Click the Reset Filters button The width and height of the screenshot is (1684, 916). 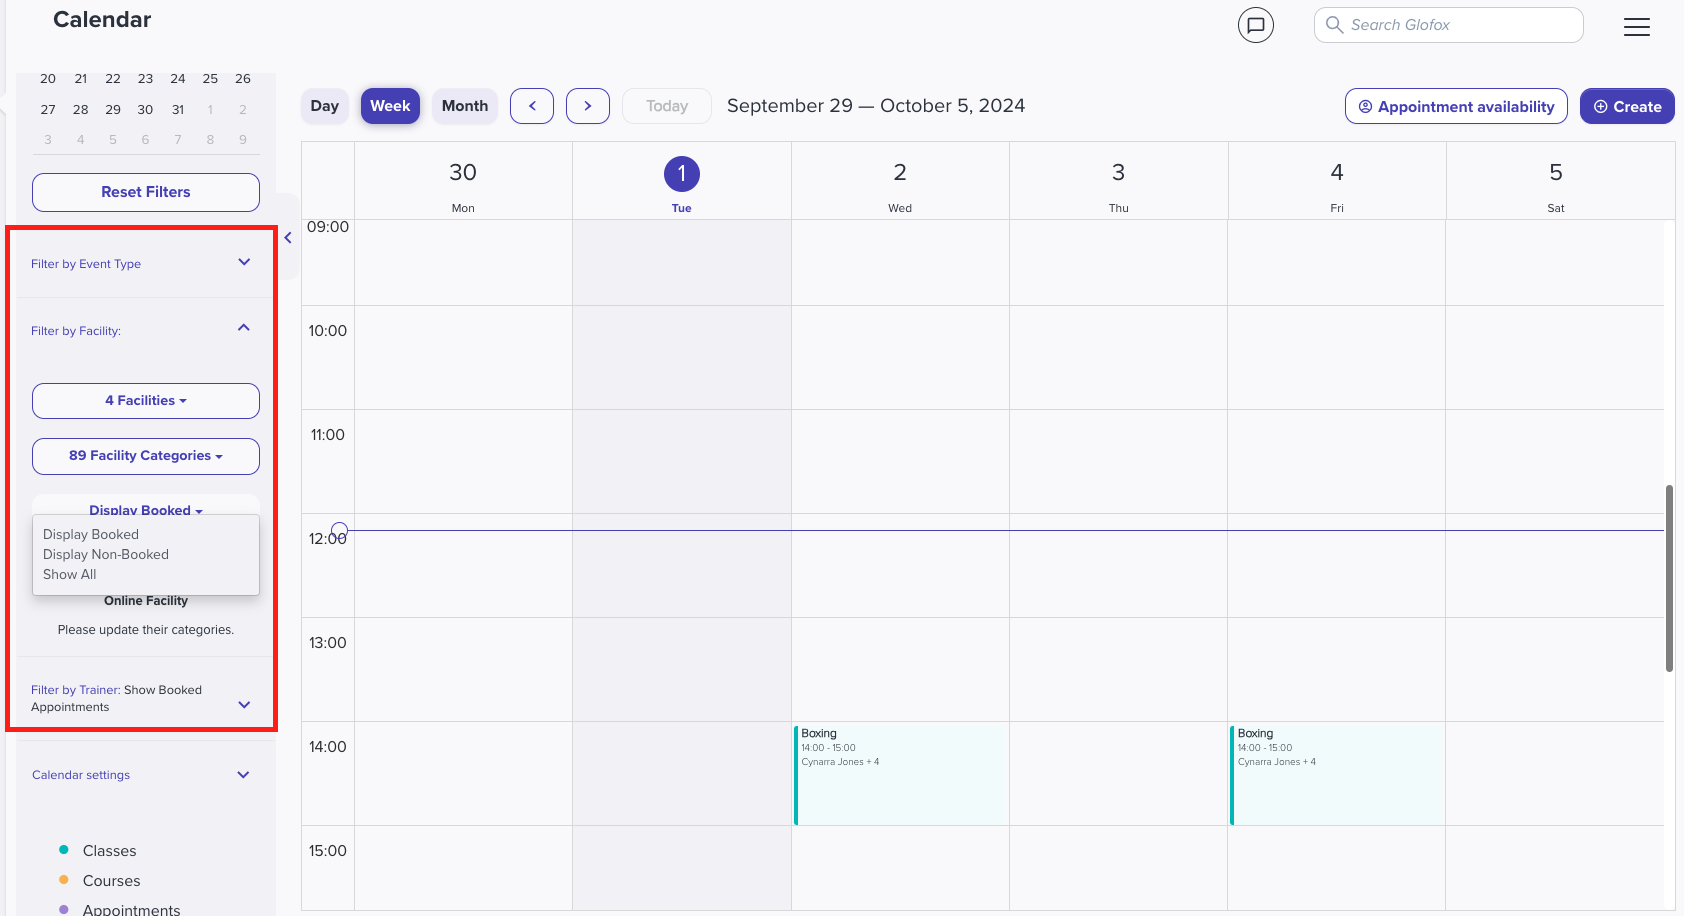(x=146, y=192)
